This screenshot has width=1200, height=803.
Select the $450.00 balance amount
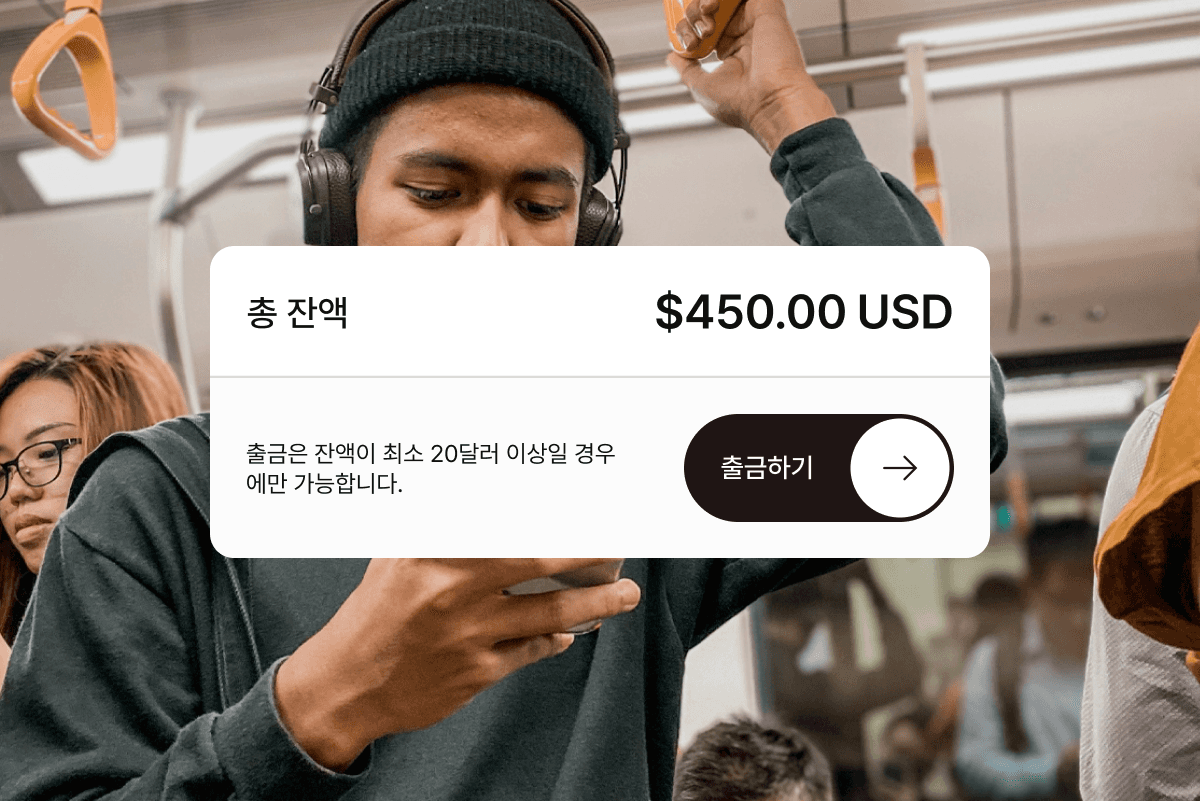click(750, 312)
